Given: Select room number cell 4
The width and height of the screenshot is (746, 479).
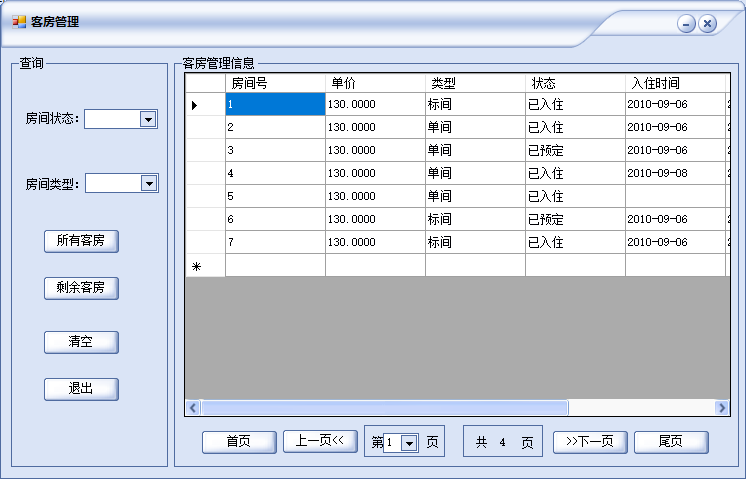Looking at the screenshot, I should (x=275, y=173).
